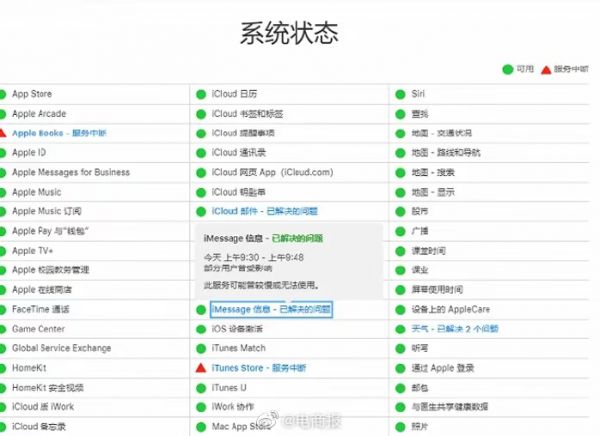The height and width of the screenshot is (436, 600).
Task: Click the Apple Music 订阅 row
Action: 46,211
